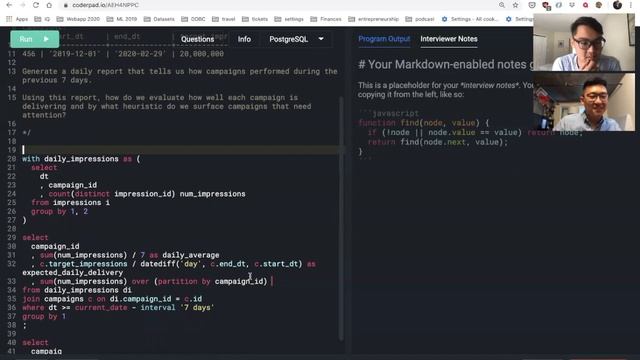Image resolution: width=640 pixels, height=360 pixels.
Task: Open the tickets bookmark folder
Action: [x=255, y=19]
